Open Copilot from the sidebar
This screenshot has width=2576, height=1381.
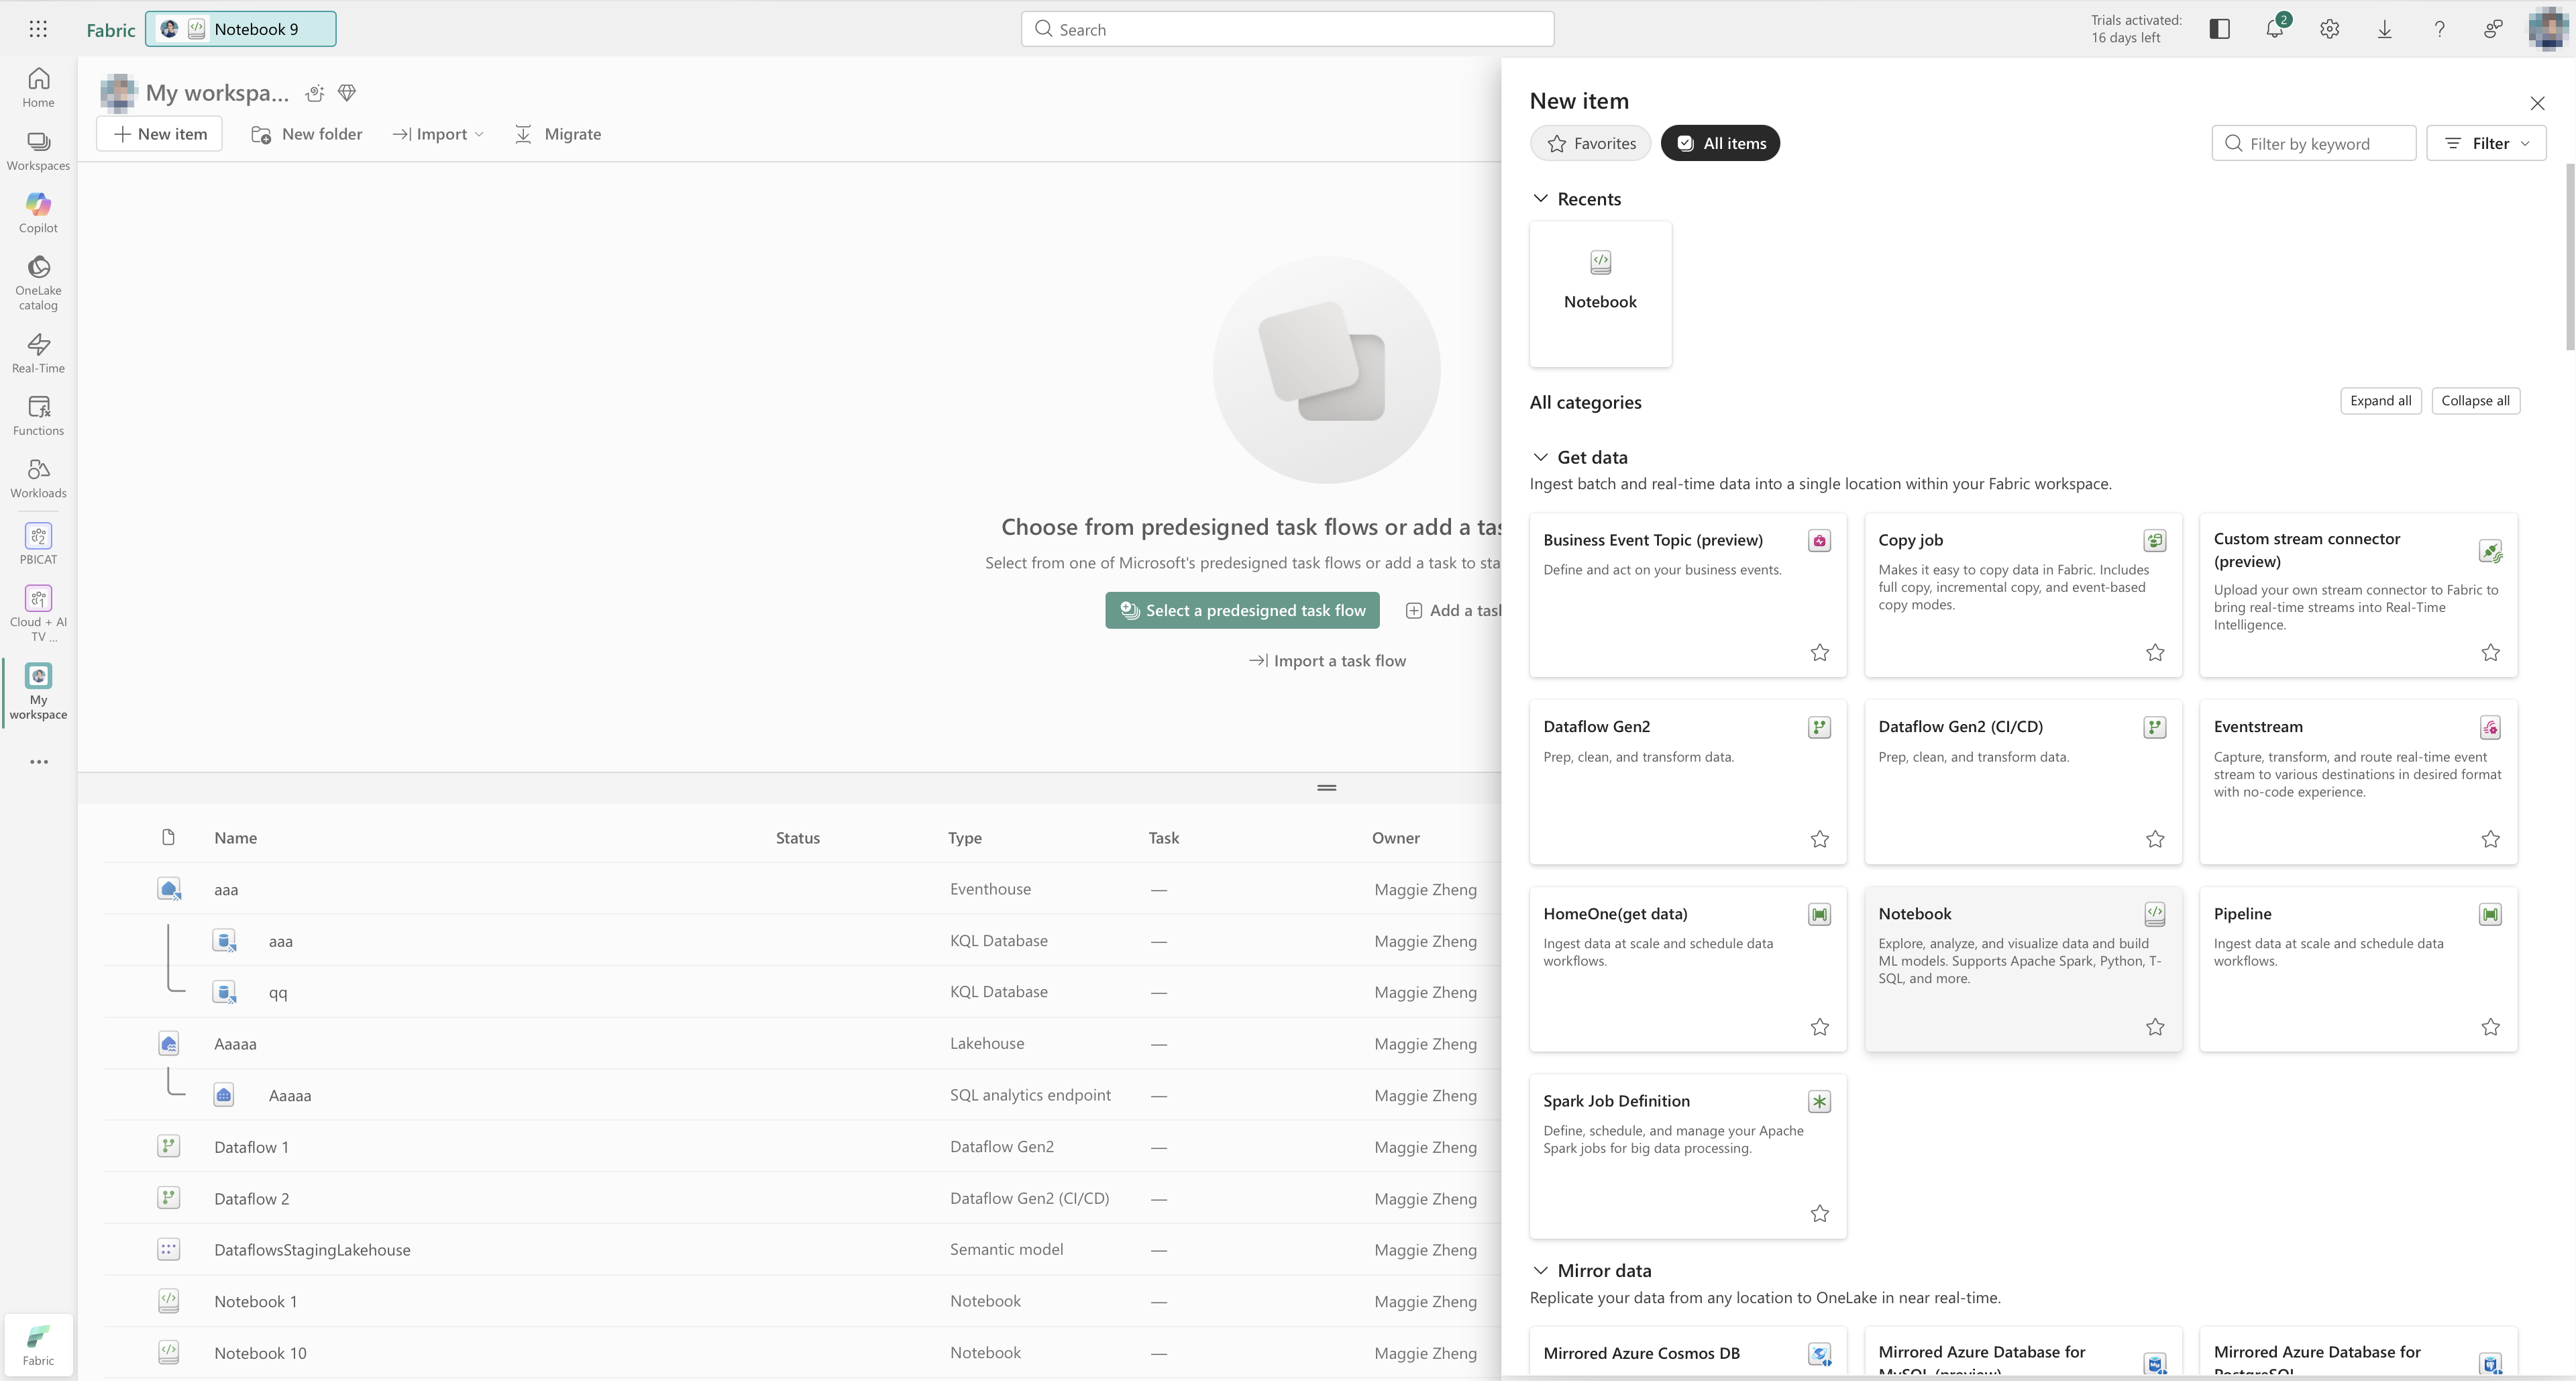(x=38, y=213)
